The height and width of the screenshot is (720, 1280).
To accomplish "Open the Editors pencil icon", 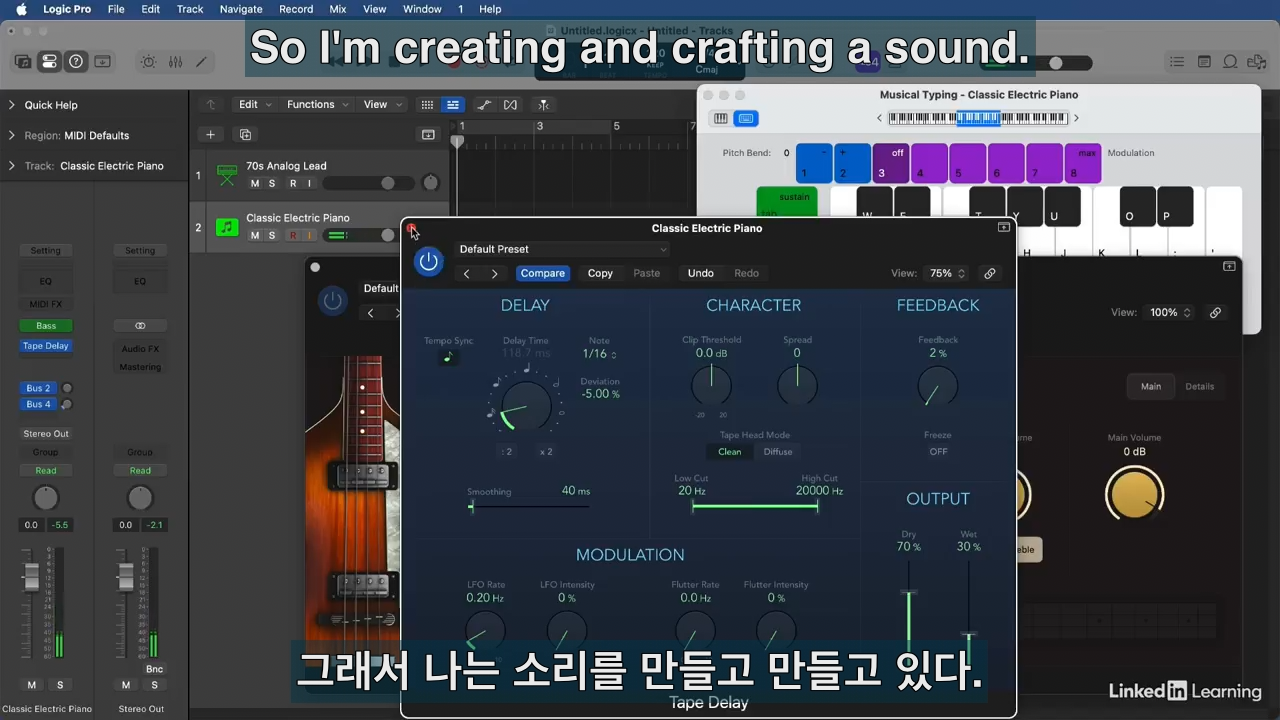I will [x=201, y=62].
